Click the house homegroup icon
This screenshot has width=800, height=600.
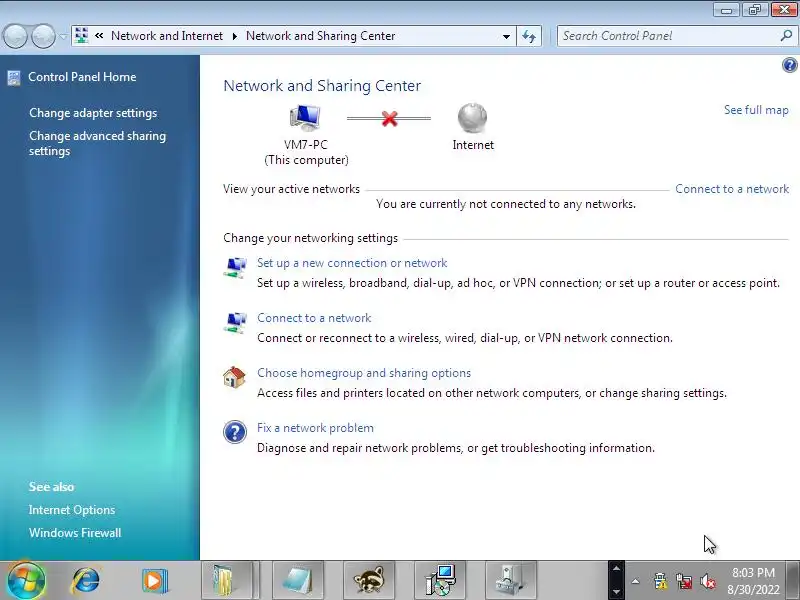(234, 377)
